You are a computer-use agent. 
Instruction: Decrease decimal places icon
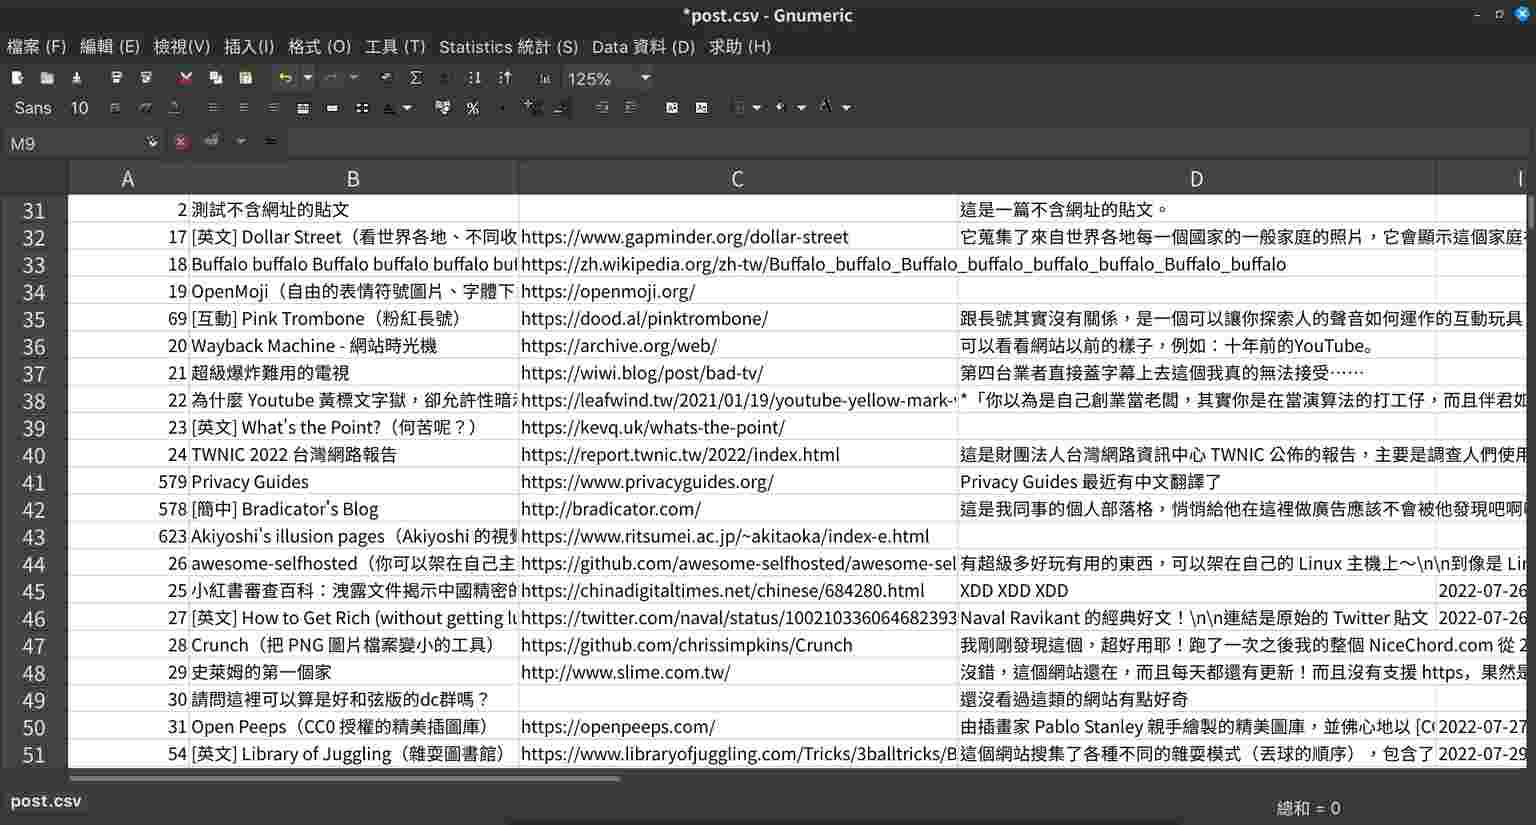pyautogui.click(x=562, y=108)
